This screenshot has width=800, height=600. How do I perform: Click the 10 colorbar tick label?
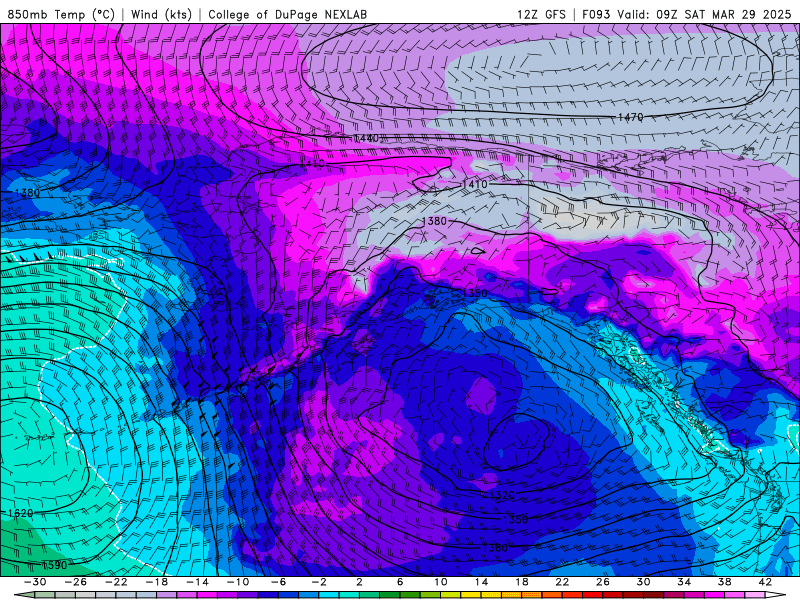tap(441, 582)
